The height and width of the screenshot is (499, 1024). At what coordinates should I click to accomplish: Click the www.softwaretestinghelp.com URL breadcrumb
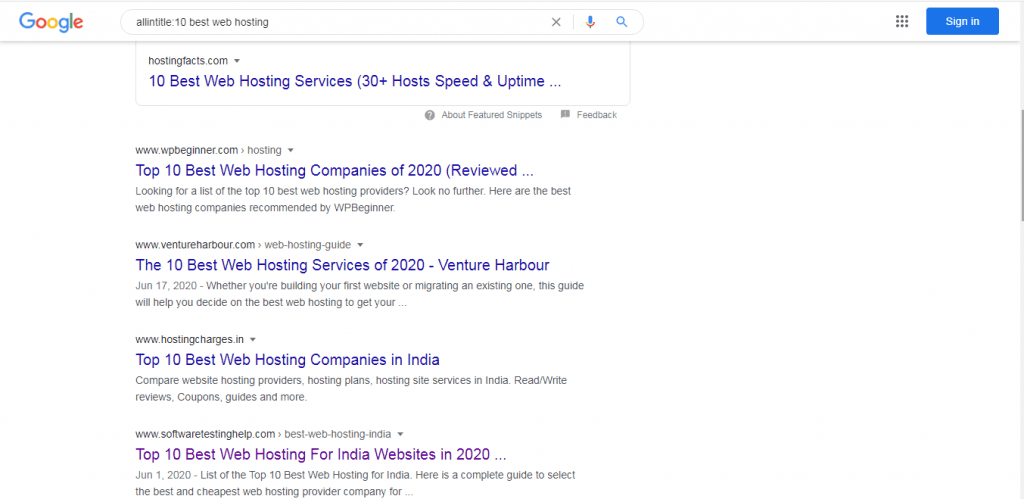point(263,434)
